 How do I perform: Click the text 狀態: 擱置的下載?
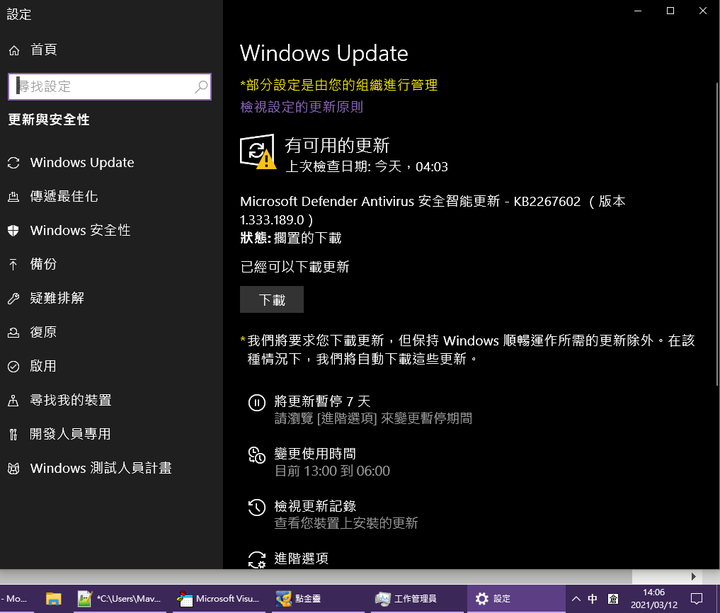point(291,237)
